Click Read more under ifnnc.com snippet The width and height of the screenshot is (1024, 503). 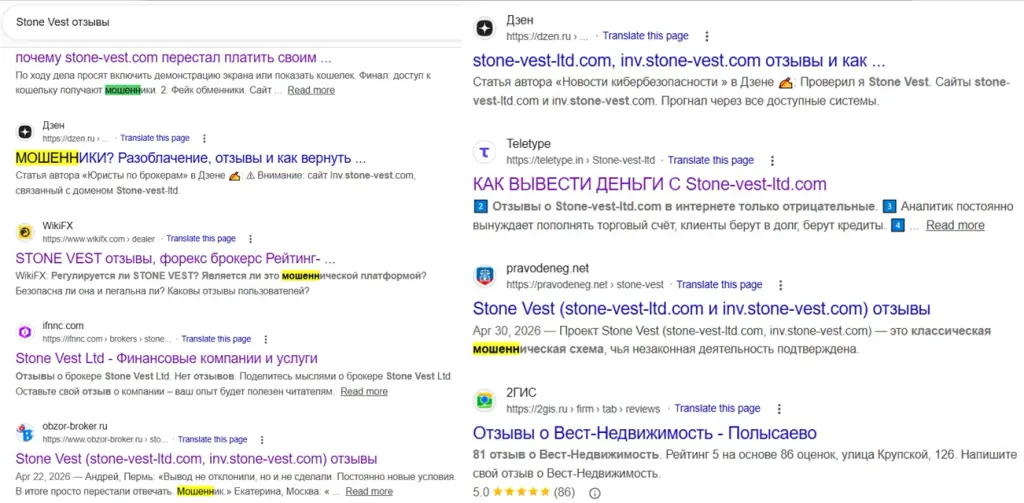[x=364, y=391]
